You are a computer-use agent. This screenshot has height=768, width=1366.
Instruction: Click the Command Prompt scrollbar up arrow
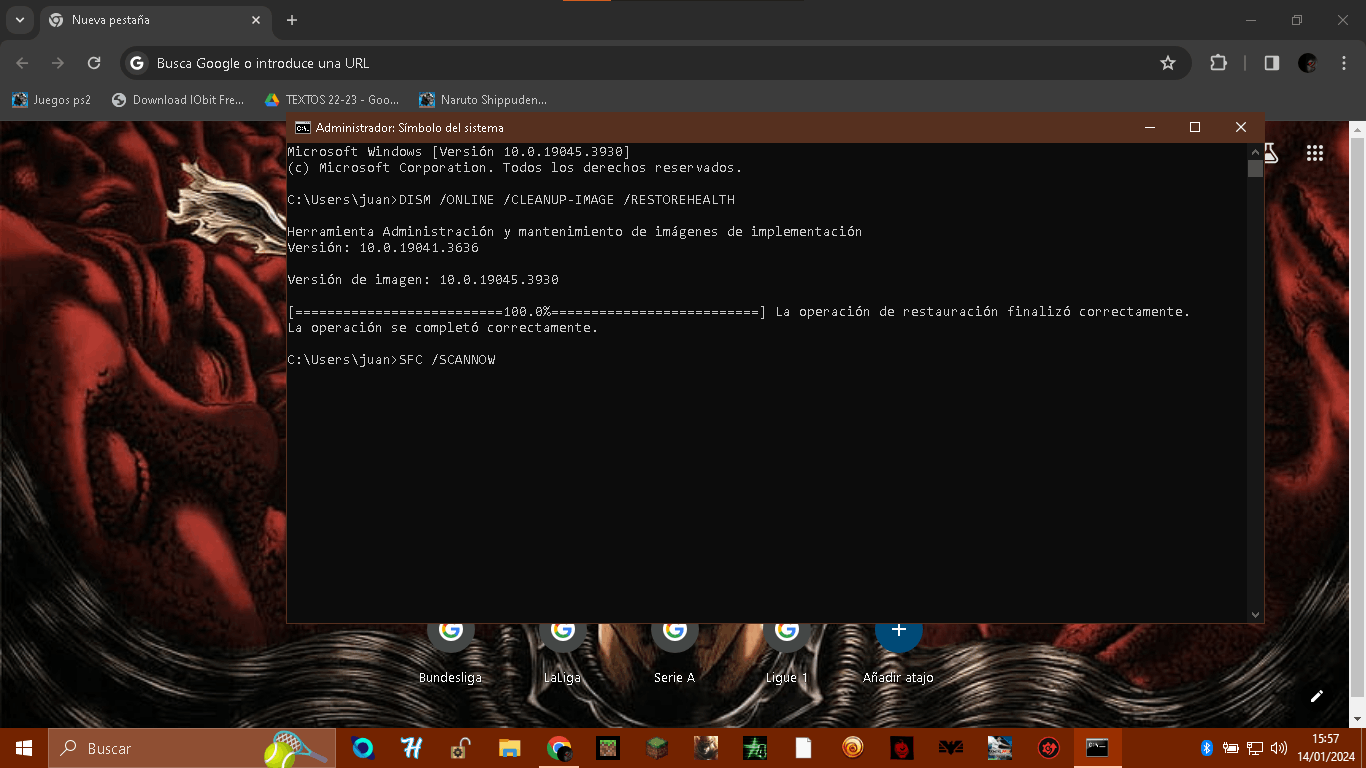click(1255, 151)
